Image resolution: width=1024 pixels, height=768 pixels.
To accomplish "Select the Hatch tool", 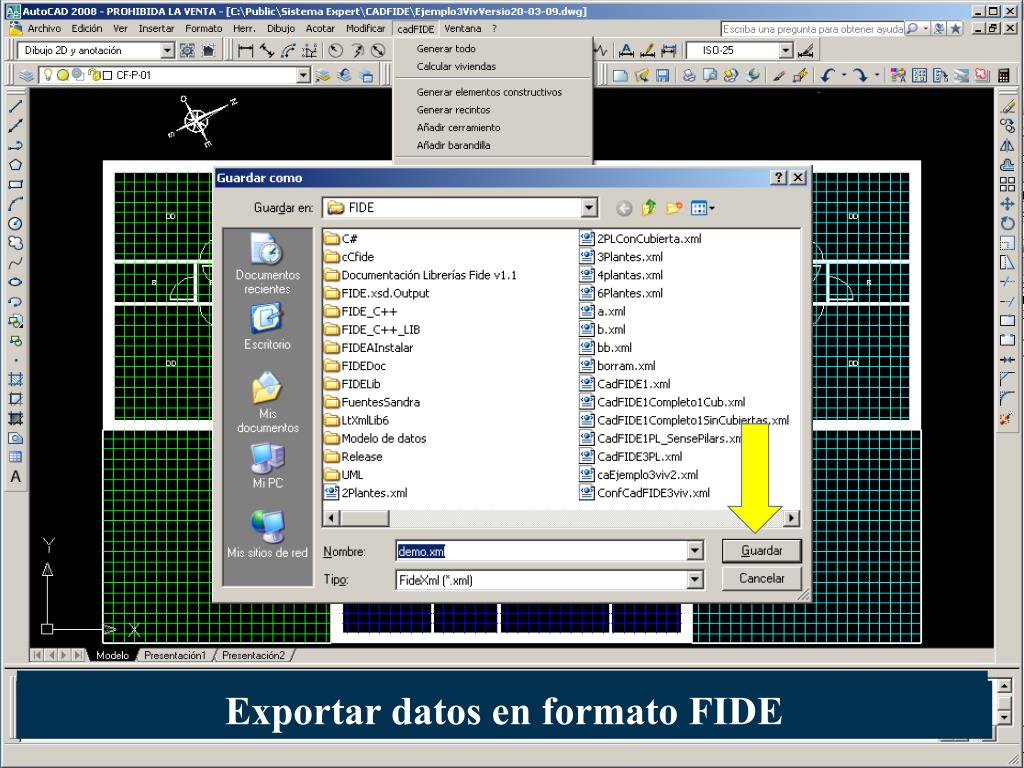I will tap(15, 379).
